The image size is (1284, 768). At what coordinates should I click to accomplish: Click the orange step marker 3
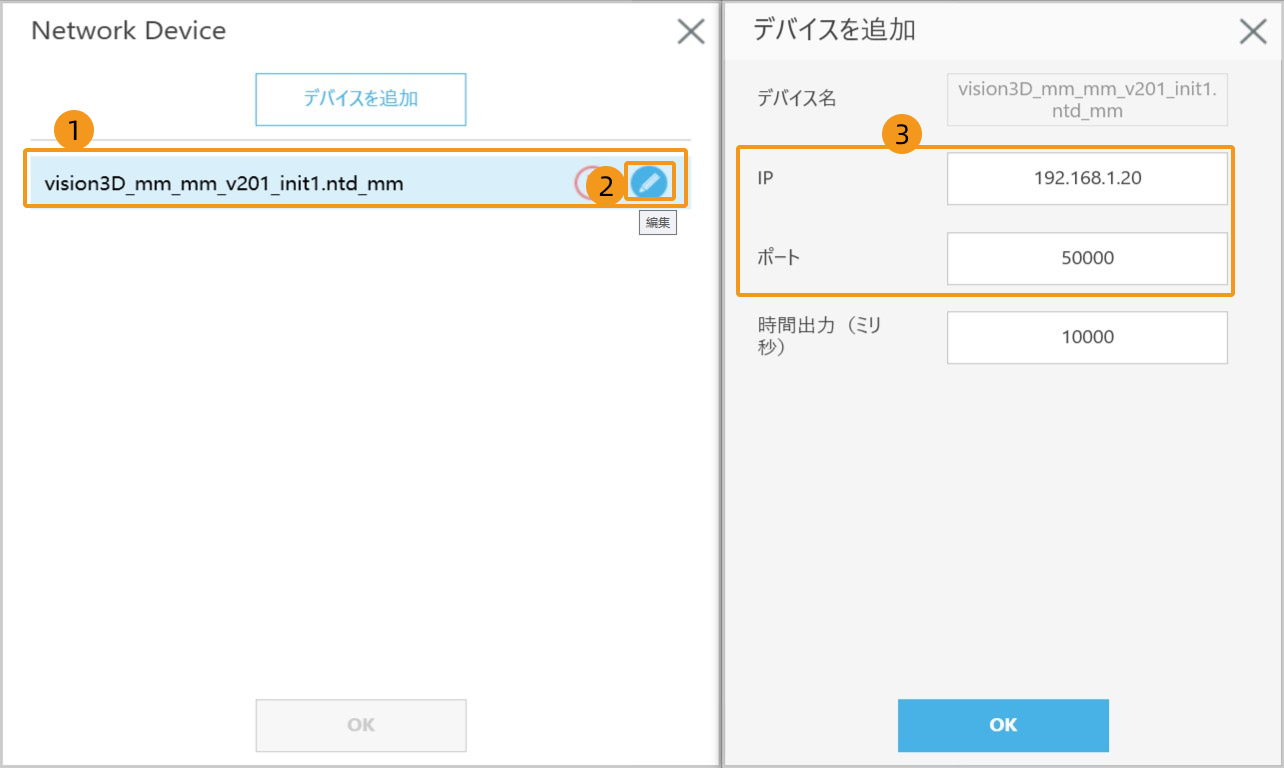pyautogui.click(x=901, y=134)
